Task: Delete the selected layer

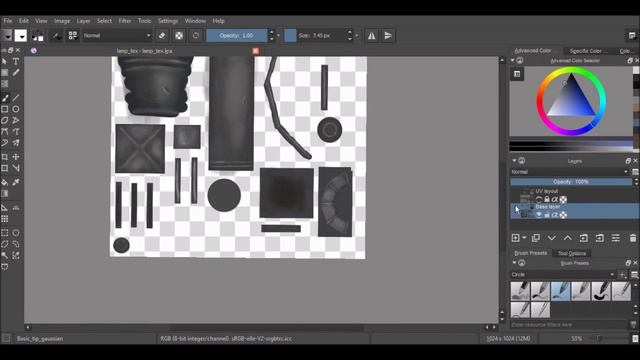Action: click(x=633, y=238)
